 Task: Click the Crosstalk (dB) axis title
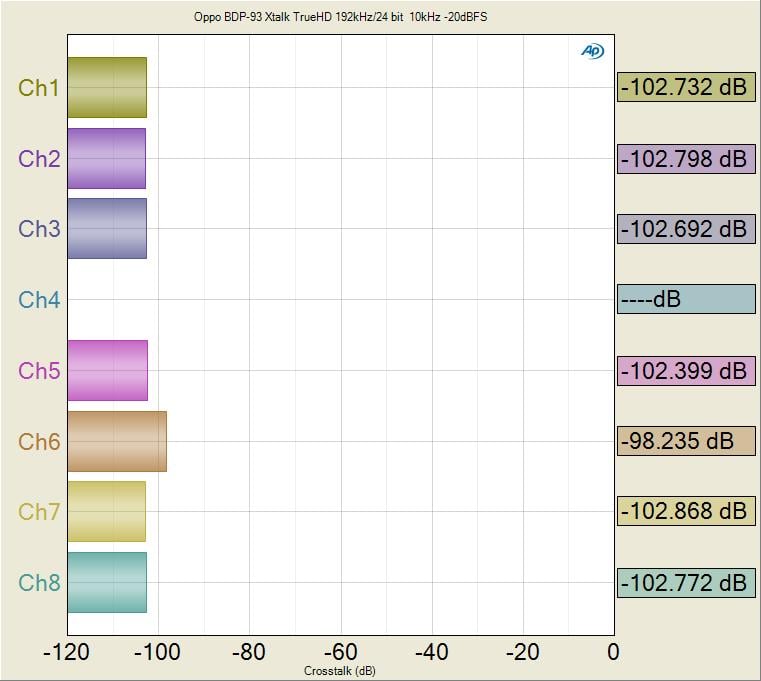tap(340, 670)
